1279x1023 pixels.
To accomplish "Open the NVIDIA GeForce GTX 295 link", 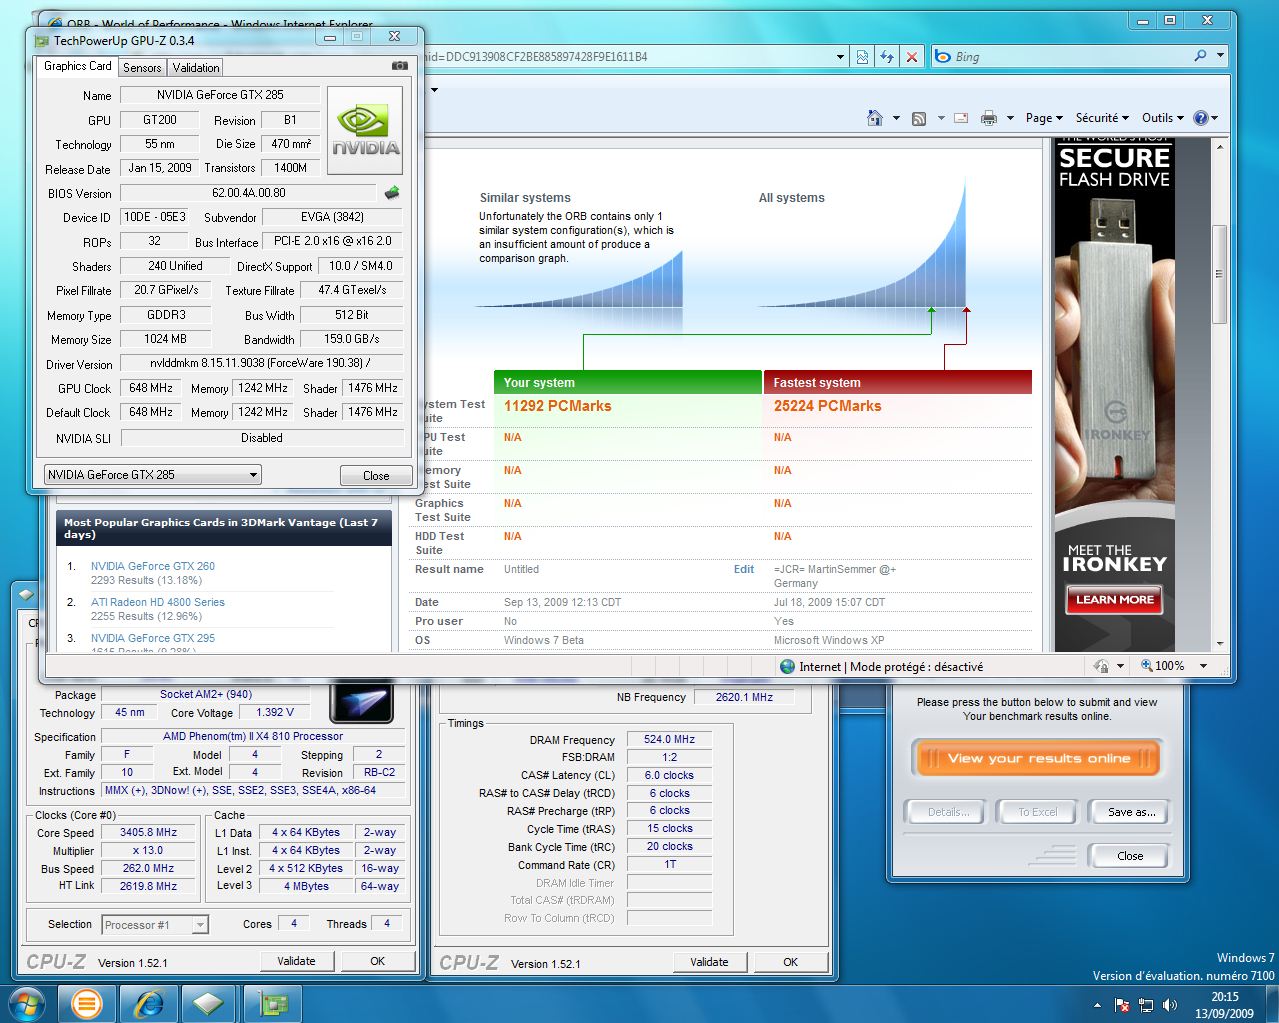I will pos(153,638).
